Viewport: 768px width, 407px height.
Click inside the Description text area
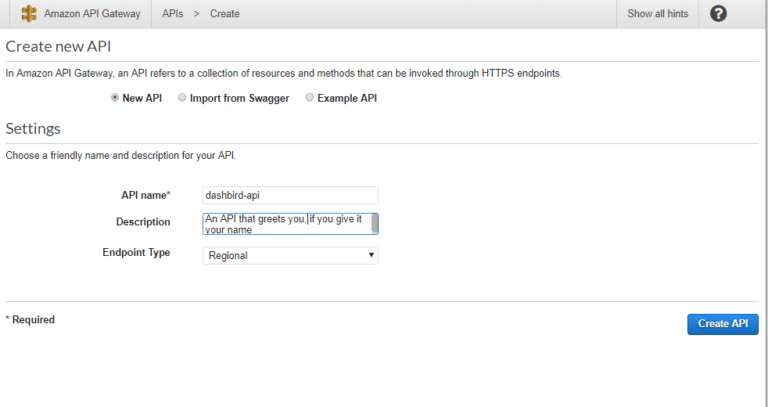286,223
